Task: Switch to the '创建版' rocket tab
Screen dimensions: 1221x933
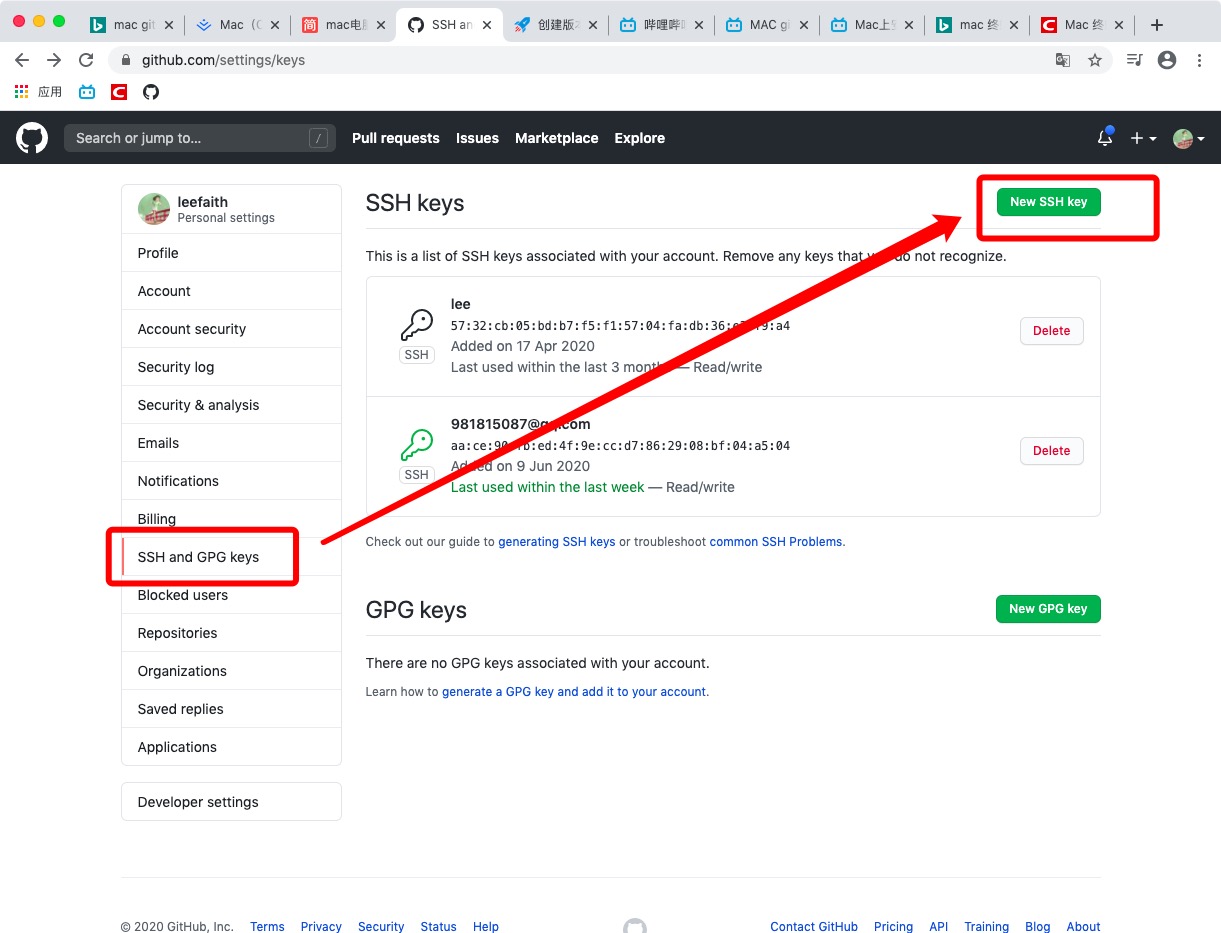Action: click(553, 25)
